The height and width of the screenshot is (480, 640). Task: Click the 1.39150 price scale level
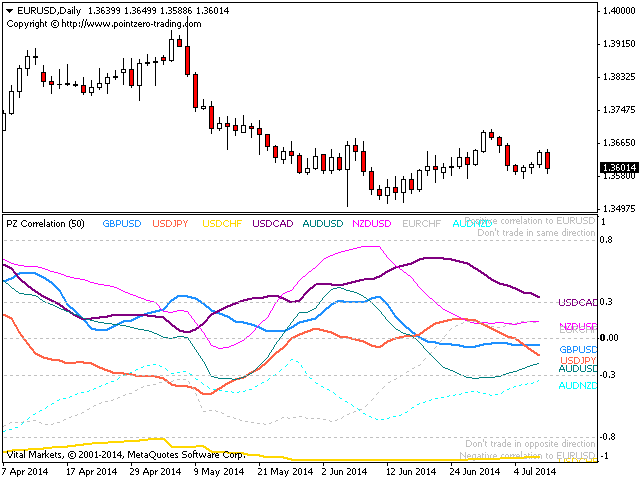pos(618,44)
